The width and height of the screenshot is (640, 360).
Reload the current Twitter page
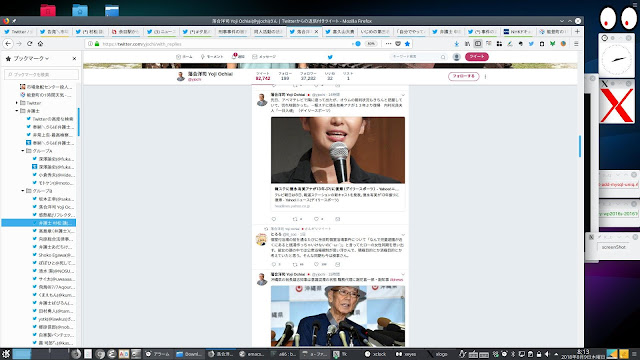[x=29, y=44]
